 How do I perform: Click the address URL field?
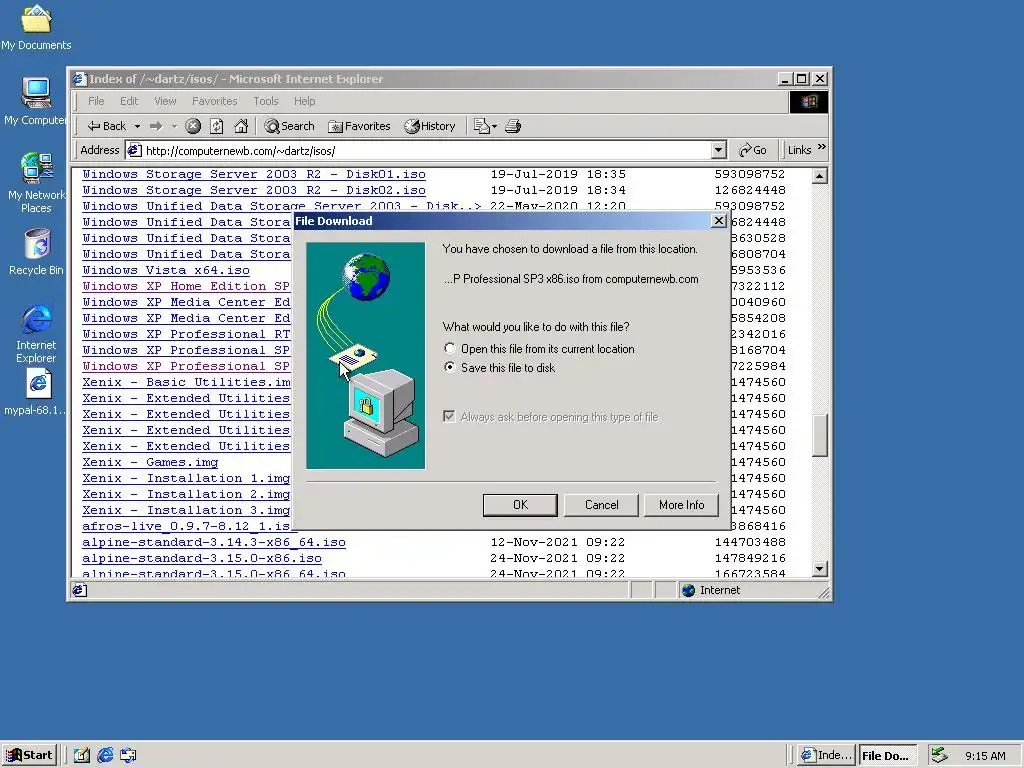pos(427,151)
